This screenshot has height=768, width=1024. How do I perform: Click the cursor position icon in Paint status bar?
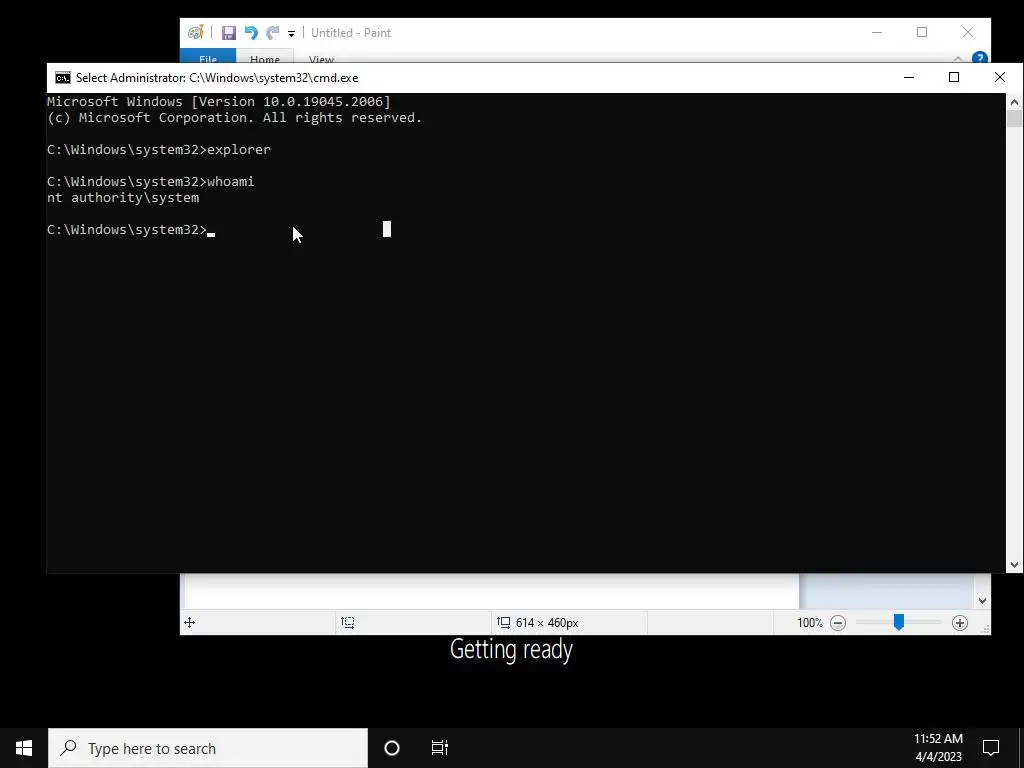(189, 623)
